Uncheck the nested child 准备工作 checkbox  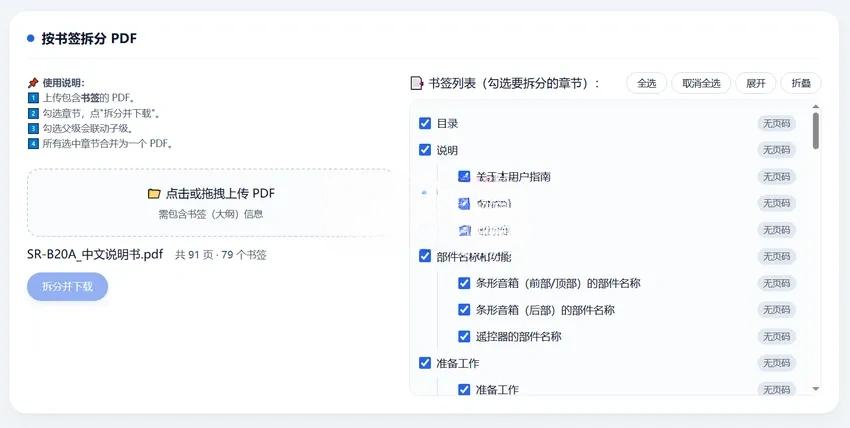[x=464, y=390]
